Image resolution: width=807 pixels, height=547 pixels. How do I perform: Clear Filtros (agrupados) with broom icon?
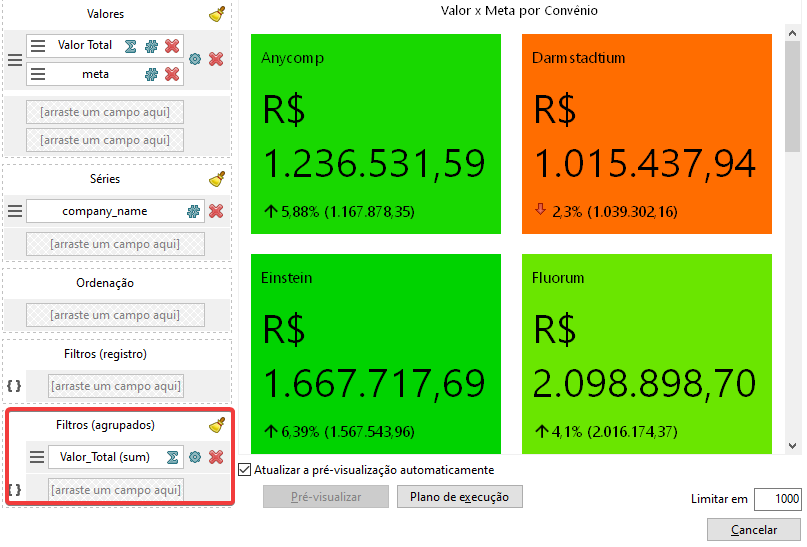click(x=217, y=426)
